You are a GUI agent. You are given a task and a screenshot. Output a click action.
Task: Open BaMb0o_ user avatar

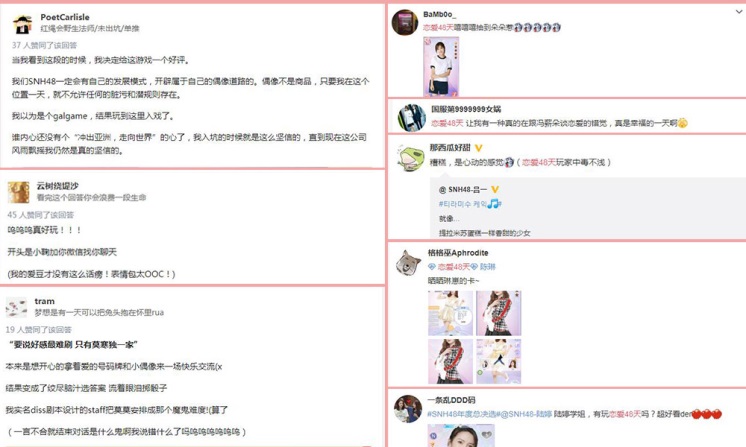(404, 22)
